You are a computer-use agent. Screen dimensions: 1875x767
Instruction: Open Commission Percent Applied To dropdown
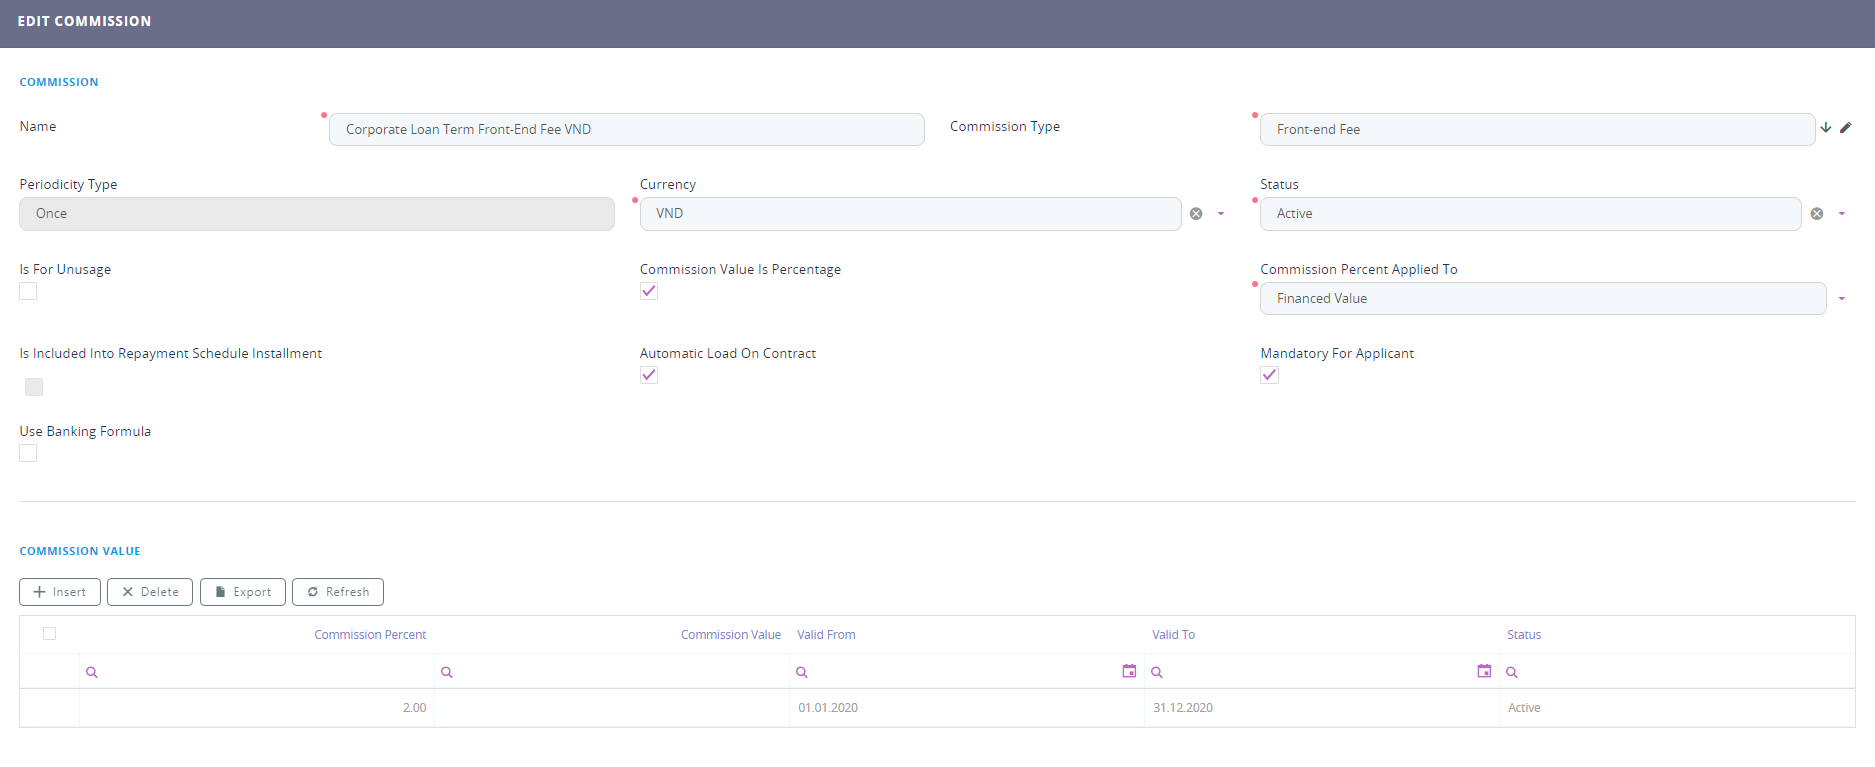pos(1841,299)
